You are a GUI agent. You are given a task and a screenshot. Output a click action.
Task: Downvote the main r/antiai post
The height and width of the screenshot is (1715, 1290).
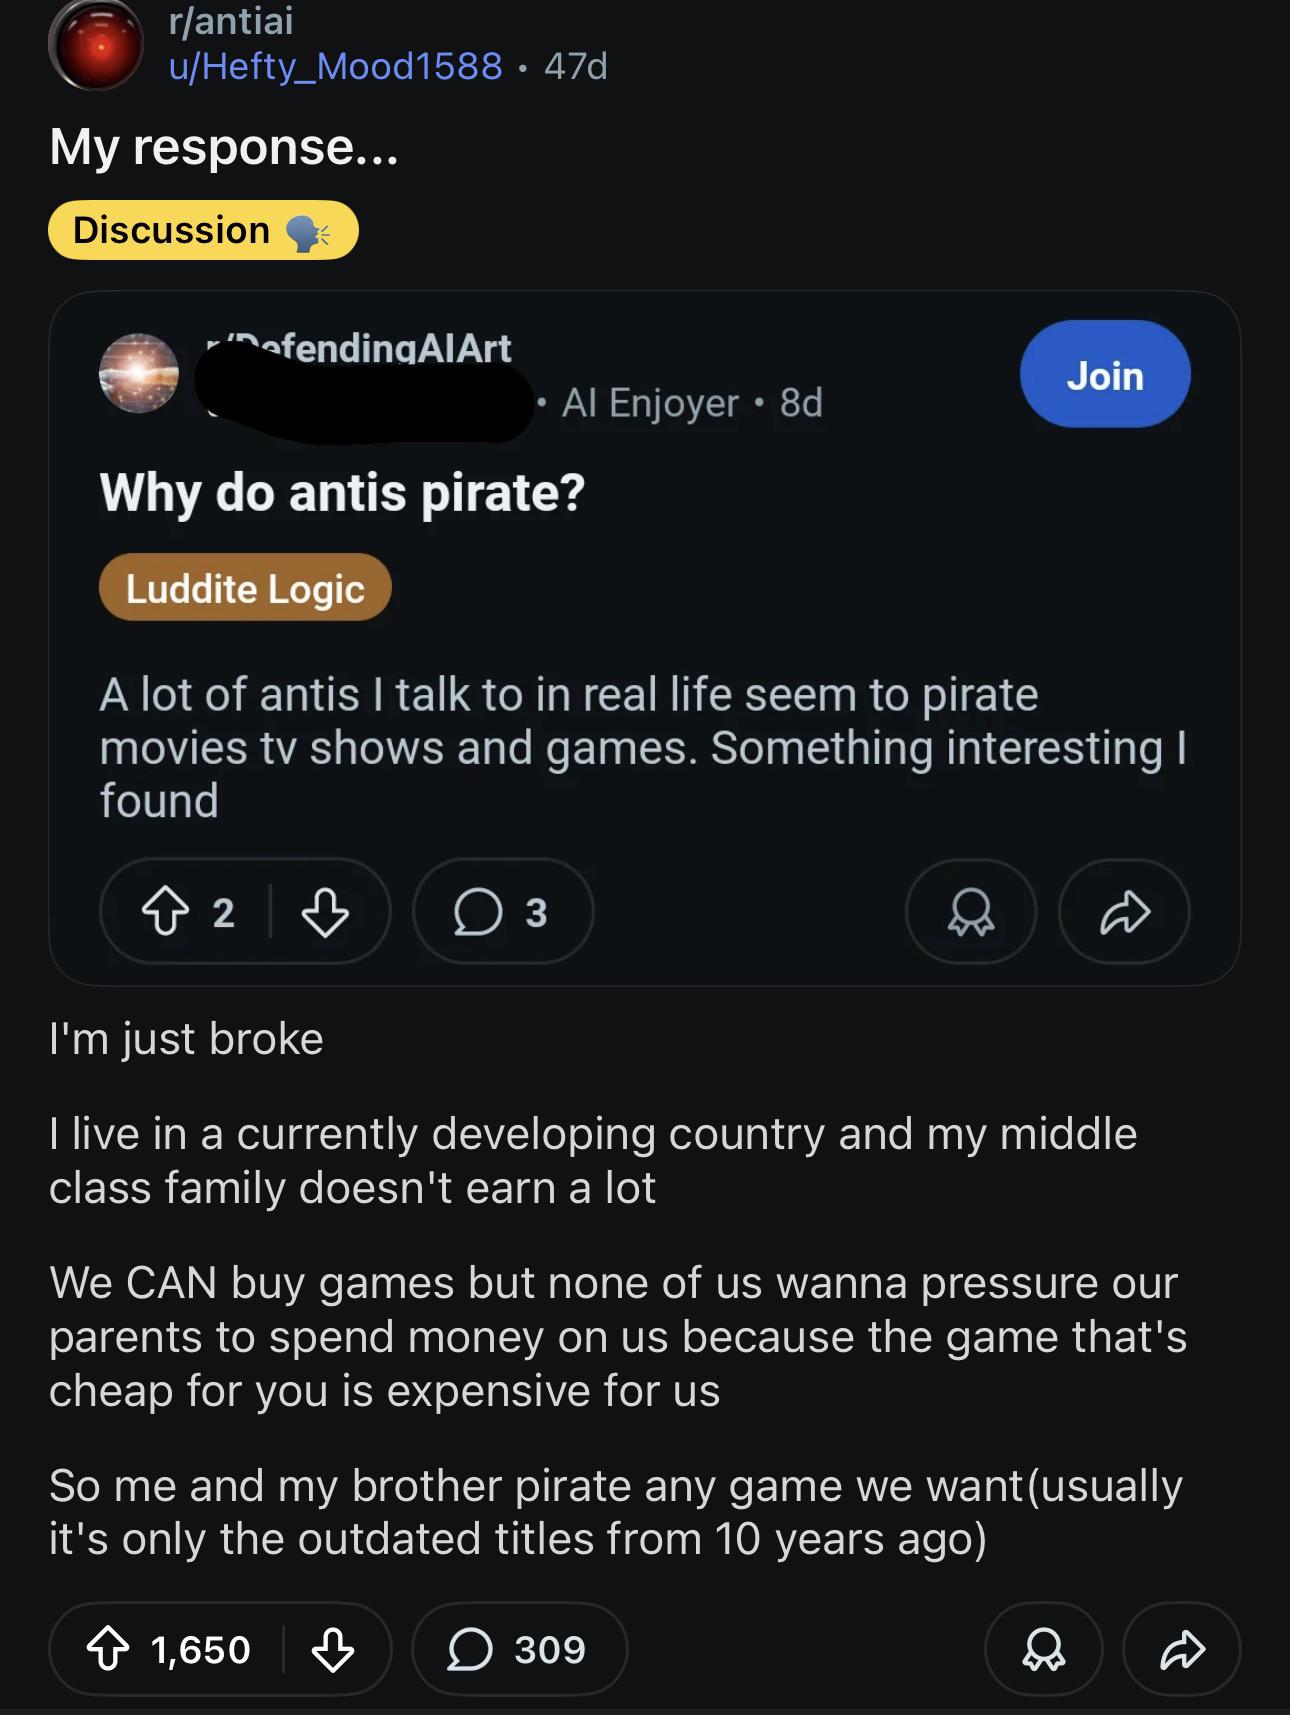click(332, 1649)
